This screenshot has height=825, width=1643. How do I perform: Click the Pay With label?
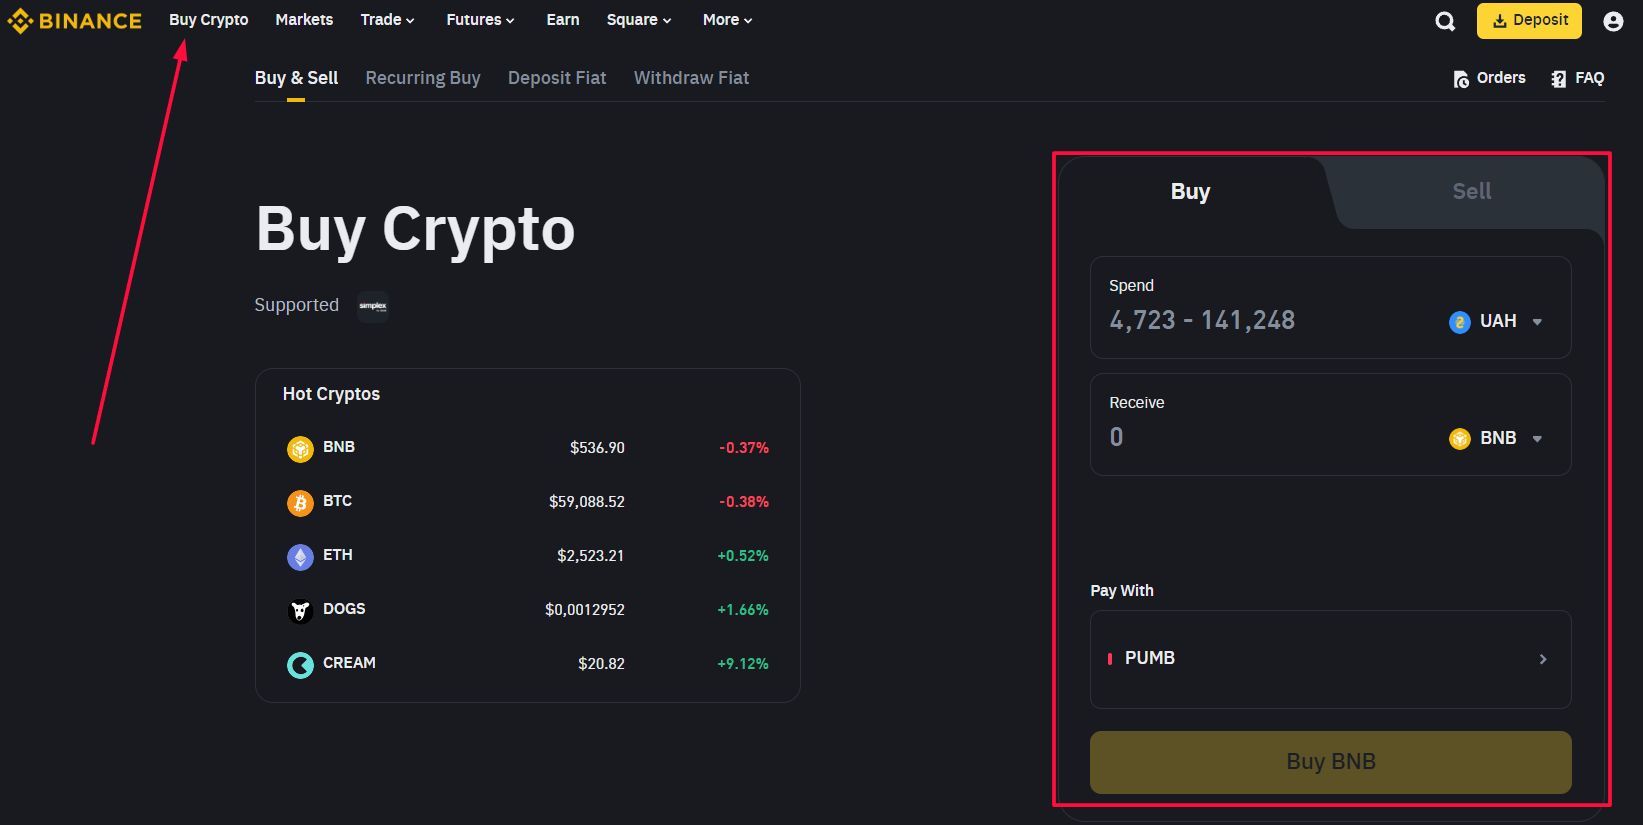[1122, 591]
